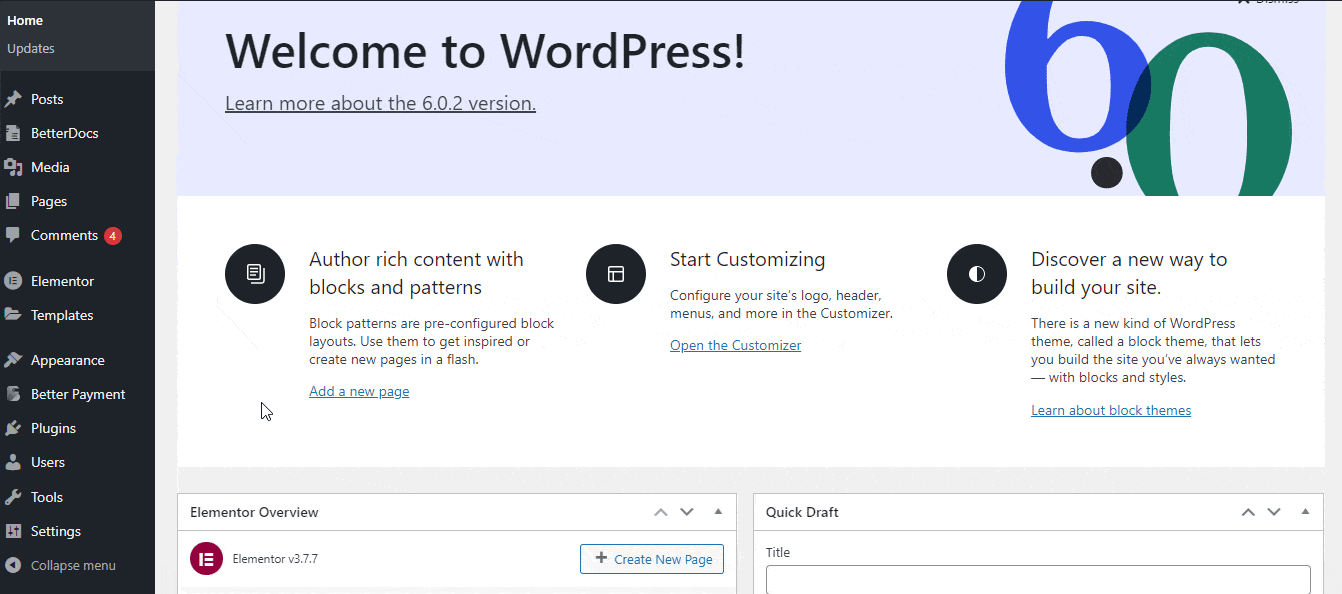Viewport: 1342px width, 594px height.
Task: Click the half-circle block theme icon
Action: [x=977, y=274]
